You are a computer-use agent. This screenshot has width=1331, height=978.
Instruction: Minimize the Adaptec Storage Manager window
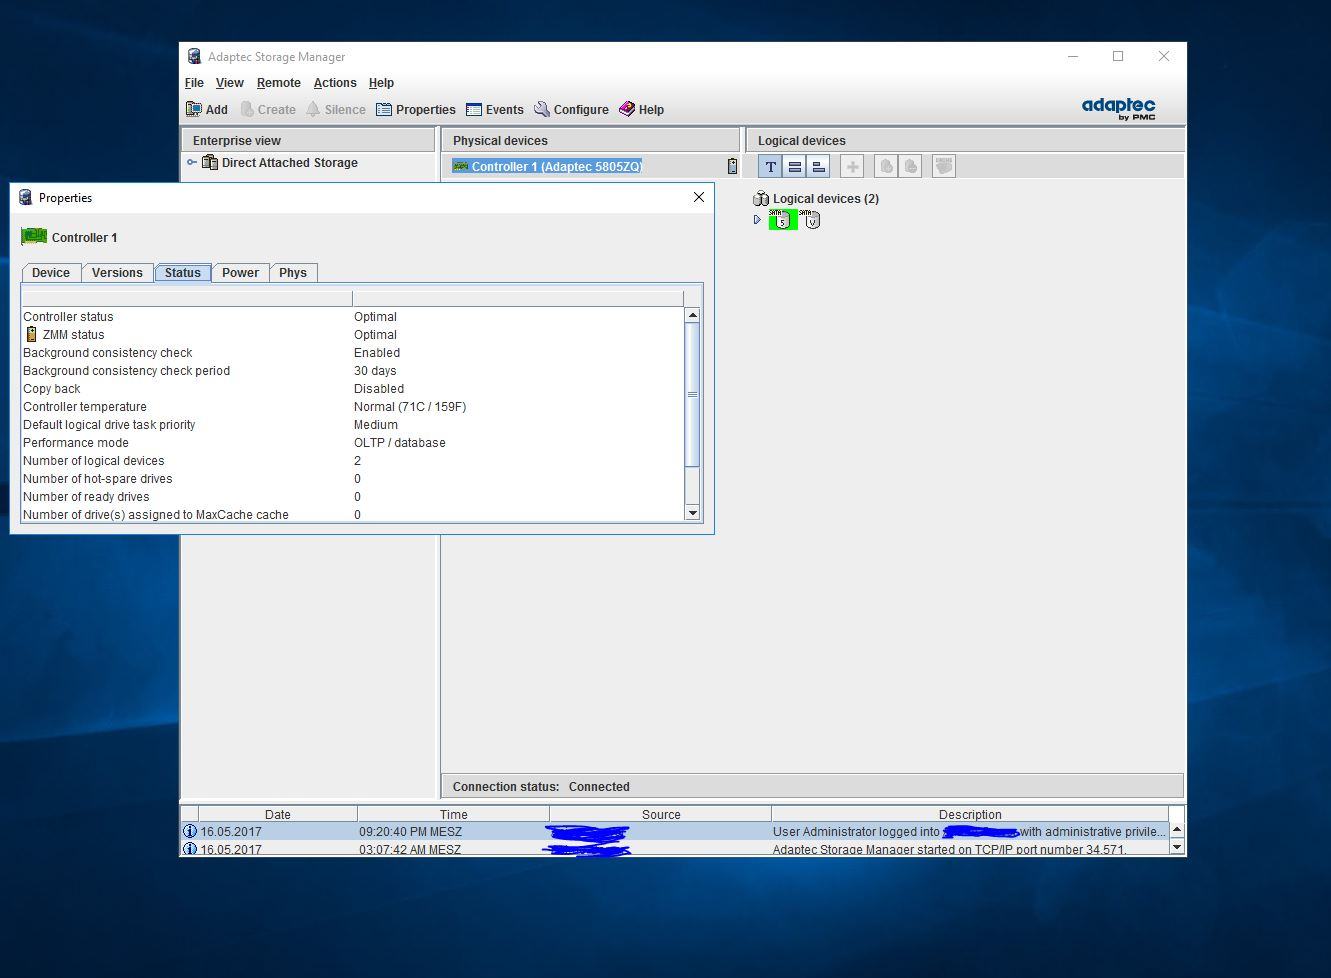pos(1073,56)
